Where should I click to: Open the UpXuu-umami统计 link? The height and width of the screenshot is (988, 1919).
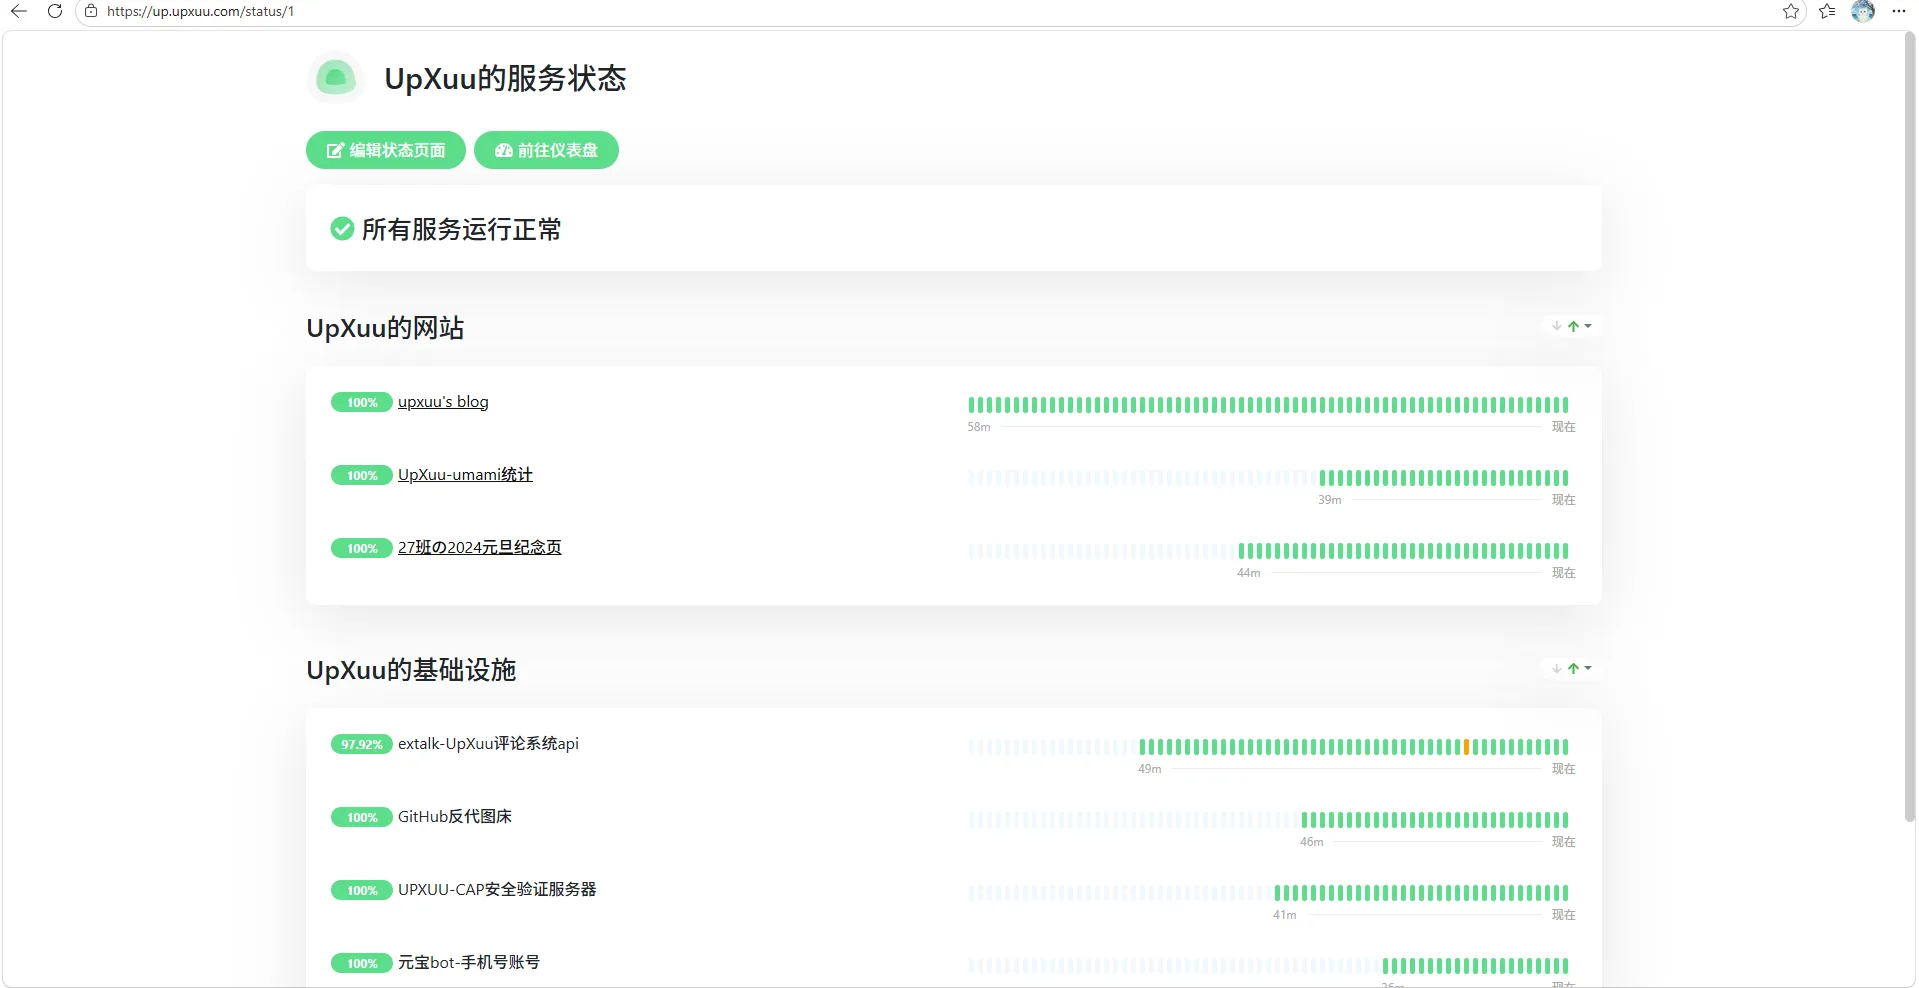click(465, 475)
